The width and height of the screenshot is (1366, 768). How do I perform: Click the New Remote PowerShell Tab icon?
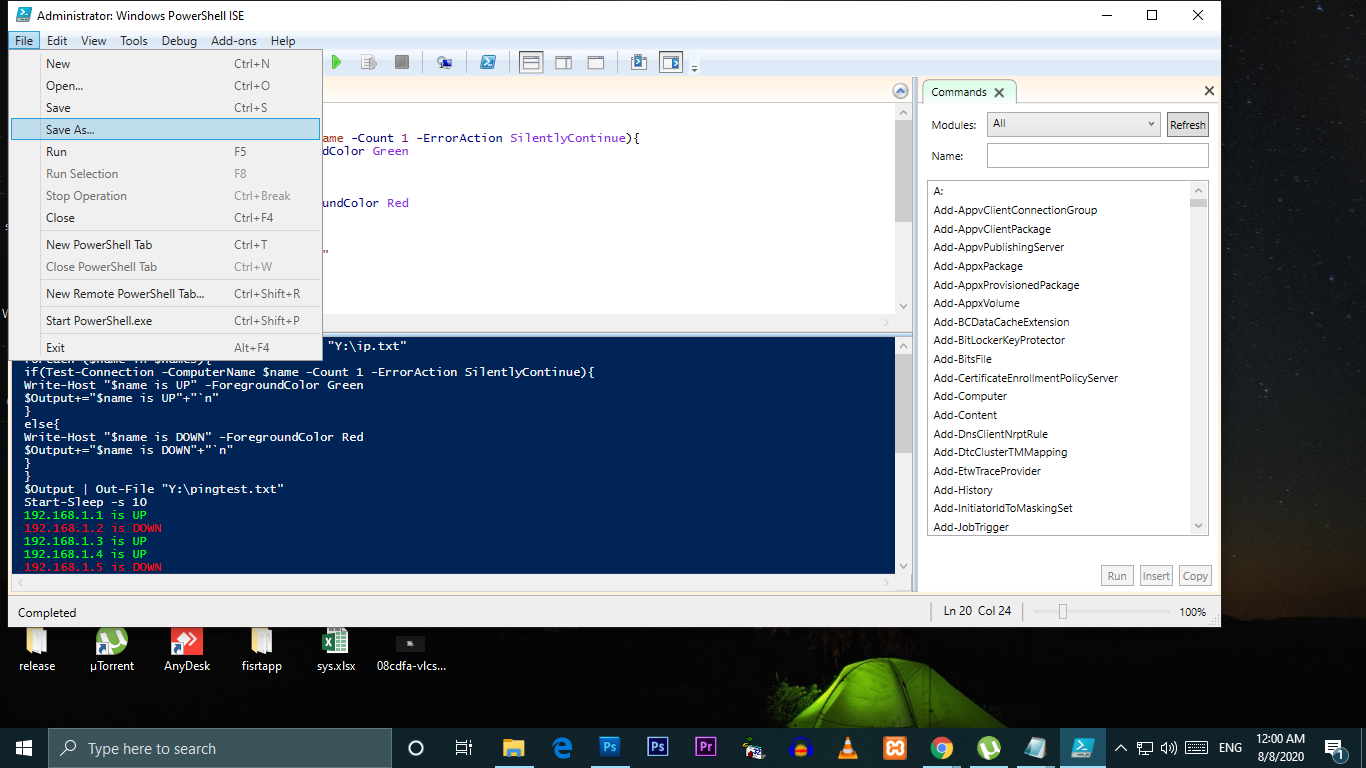(x=445, y=62)
